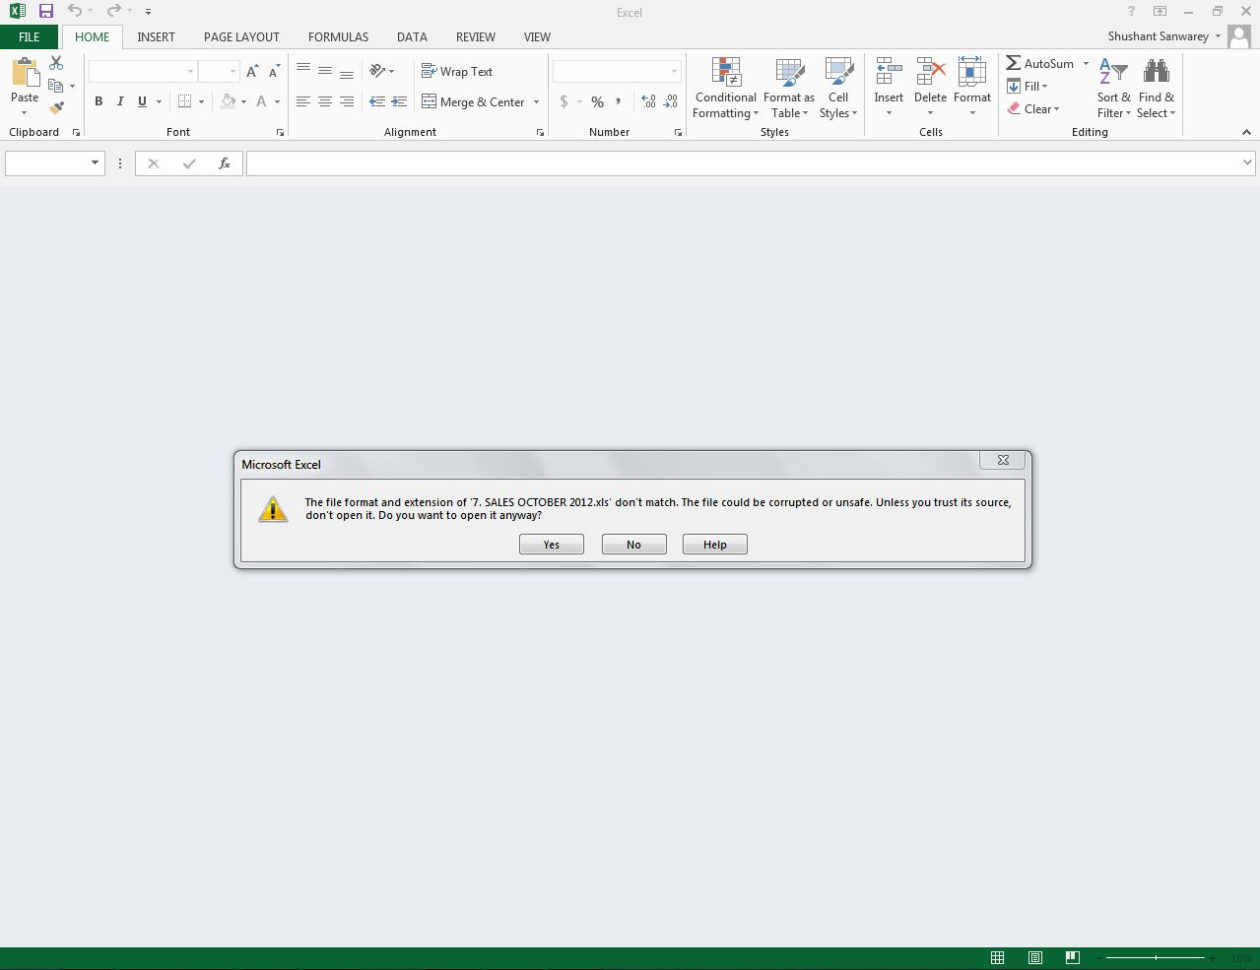Switch to the FORMULAS ribbon tab
Viewport: 1260px width, 970px height.
click(x=337, y=37)
